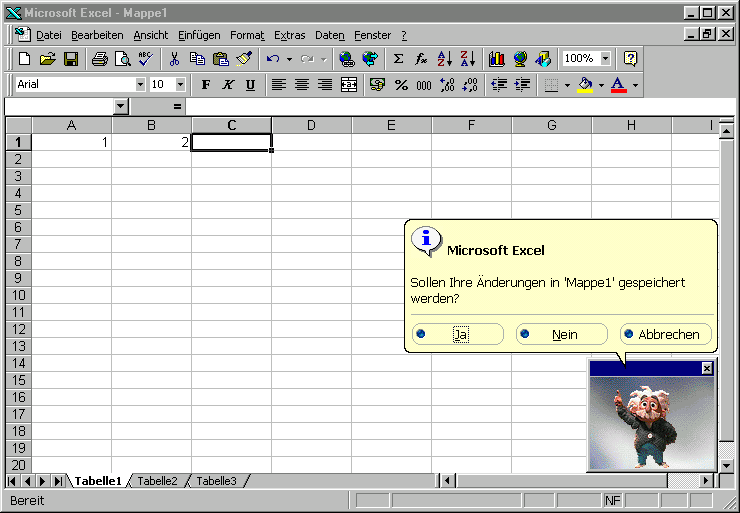The image size is (740, 513).
Task: Sort descending with Z-A icon
Action: point(468,59)
